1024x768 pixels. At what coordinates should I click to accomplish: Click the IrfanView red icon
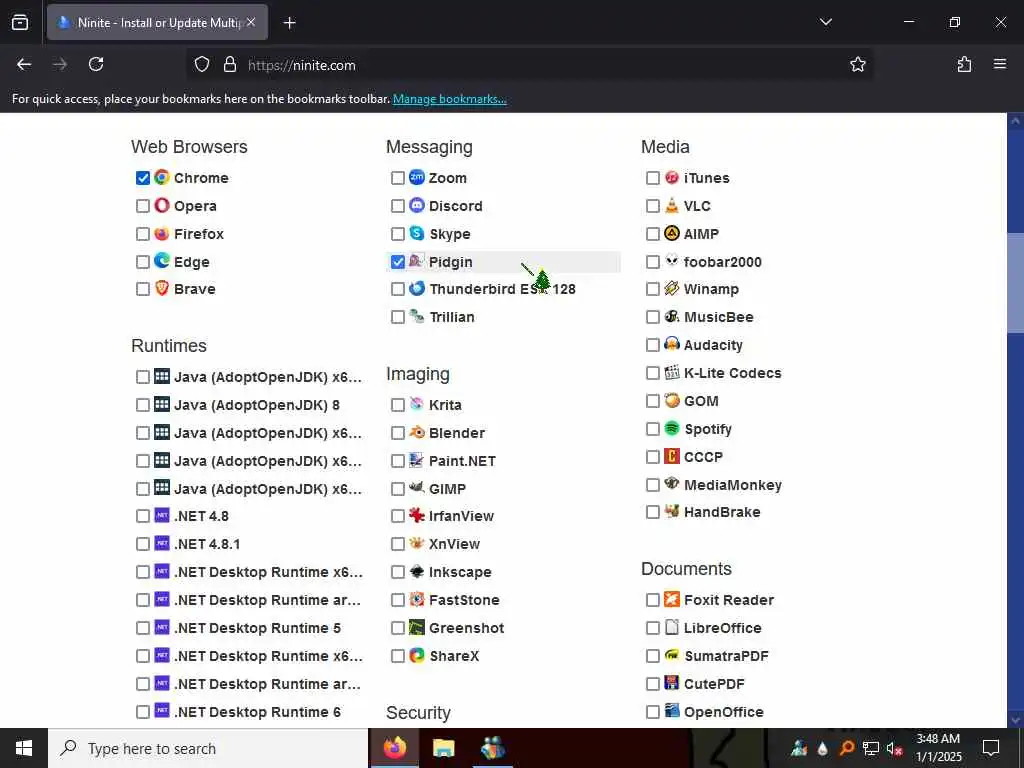coord(417,515)
